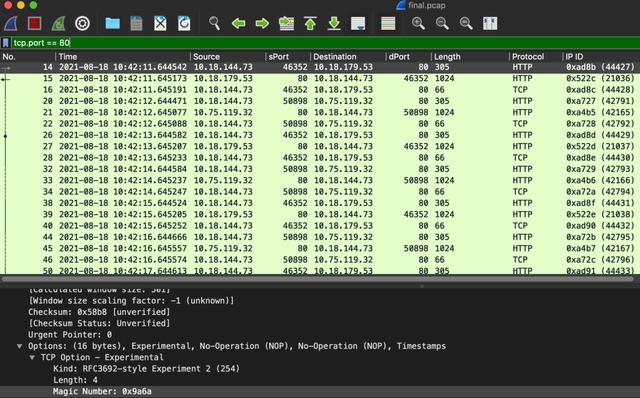Toggle auto-scroll during live capture icon
This screenshot has width=640, height=398.
(358, 23)
